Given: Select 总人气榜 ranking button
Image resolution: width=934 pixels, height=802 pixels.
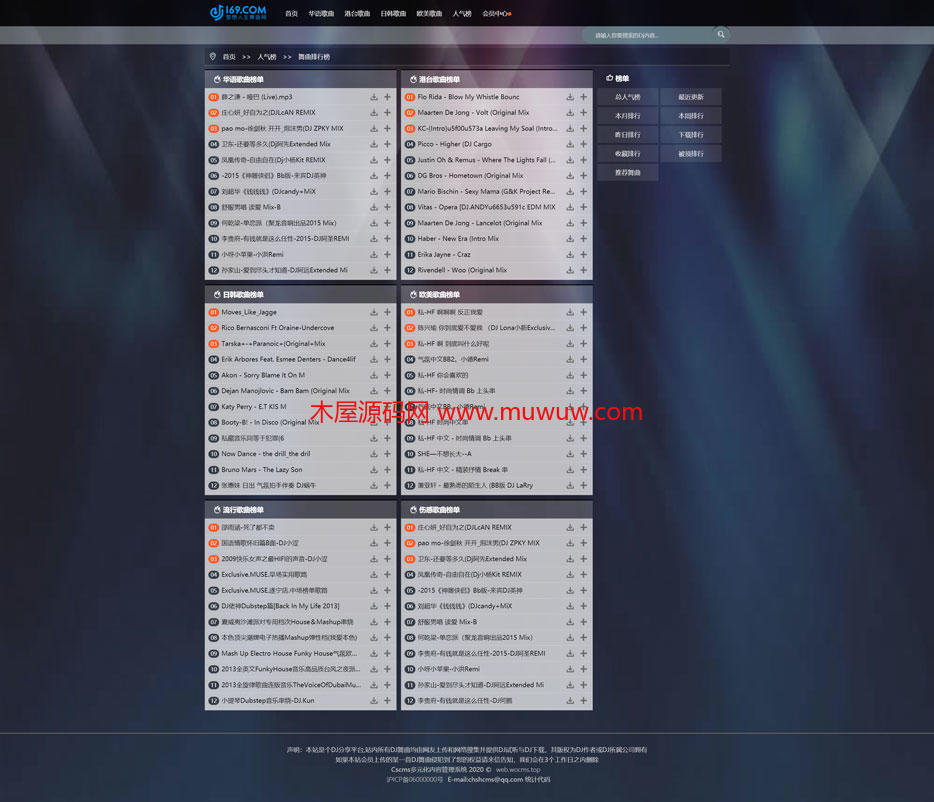Looking at the screenshot, I should [628, 97].
